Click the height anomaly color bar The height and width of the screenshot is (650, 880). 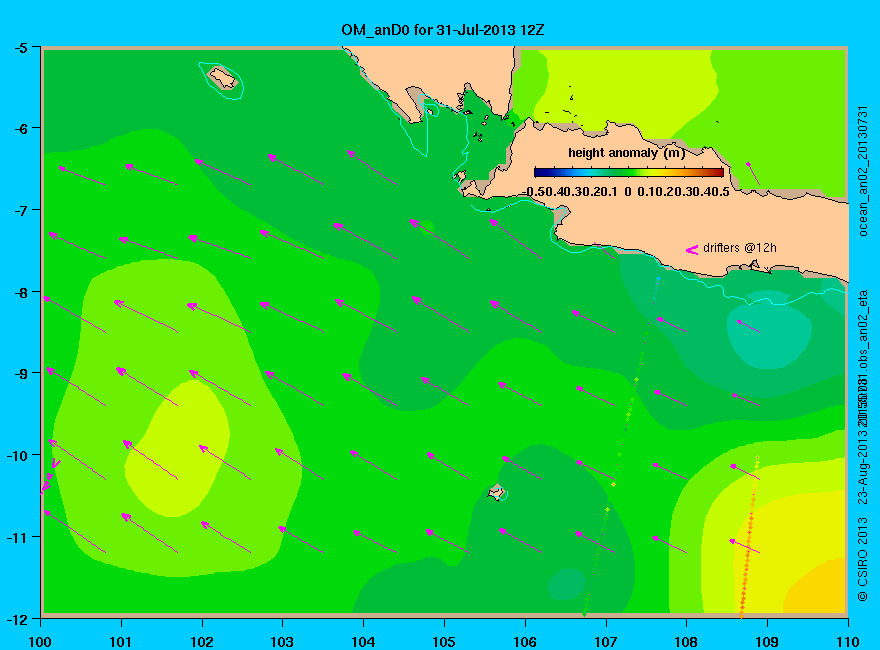pyautogui.click(x=629, y=172)
